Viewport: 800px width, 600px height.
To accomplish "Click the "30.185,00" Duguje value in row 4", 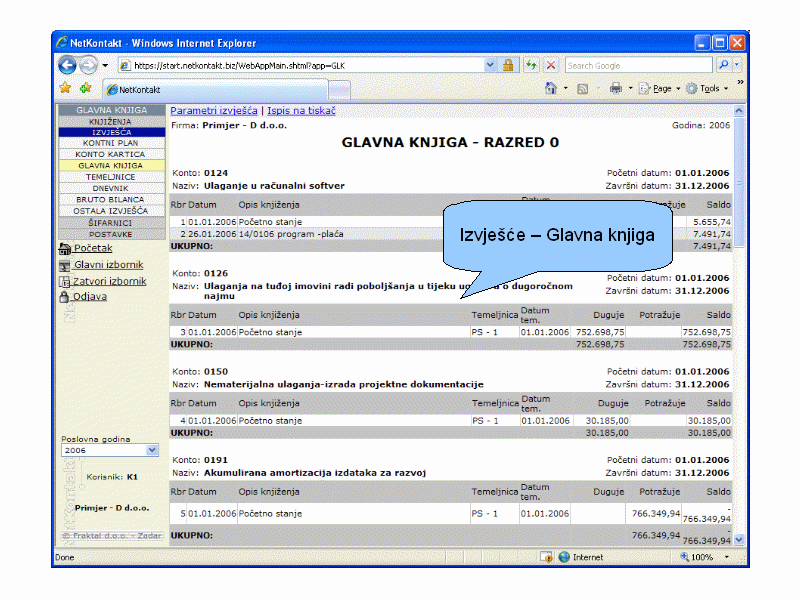I will coord(607,421).
